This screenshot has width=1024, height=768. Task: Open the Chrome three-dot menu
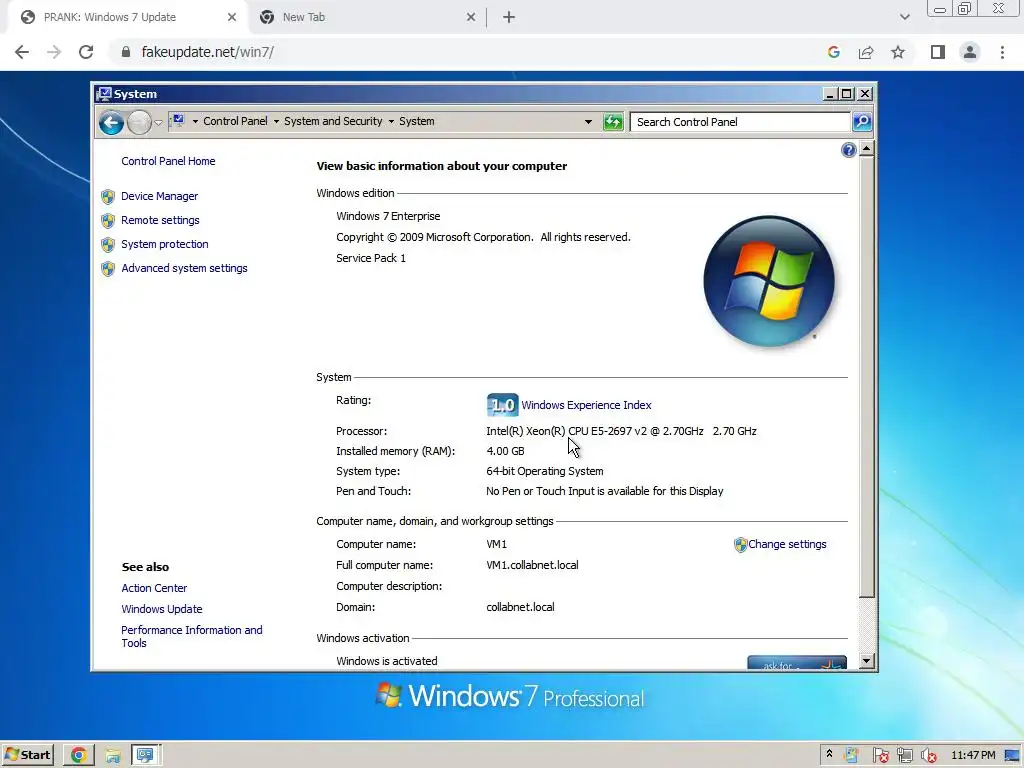[x=1002, y=52]
